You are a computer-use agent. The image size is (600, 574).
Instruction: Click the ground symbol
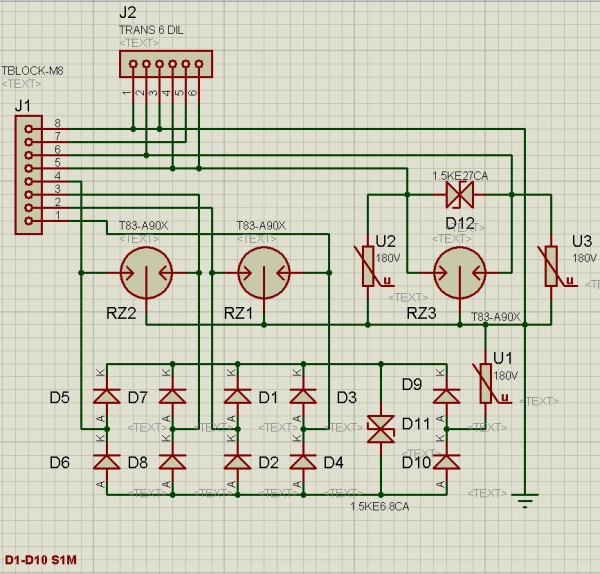tap(525, 499)
